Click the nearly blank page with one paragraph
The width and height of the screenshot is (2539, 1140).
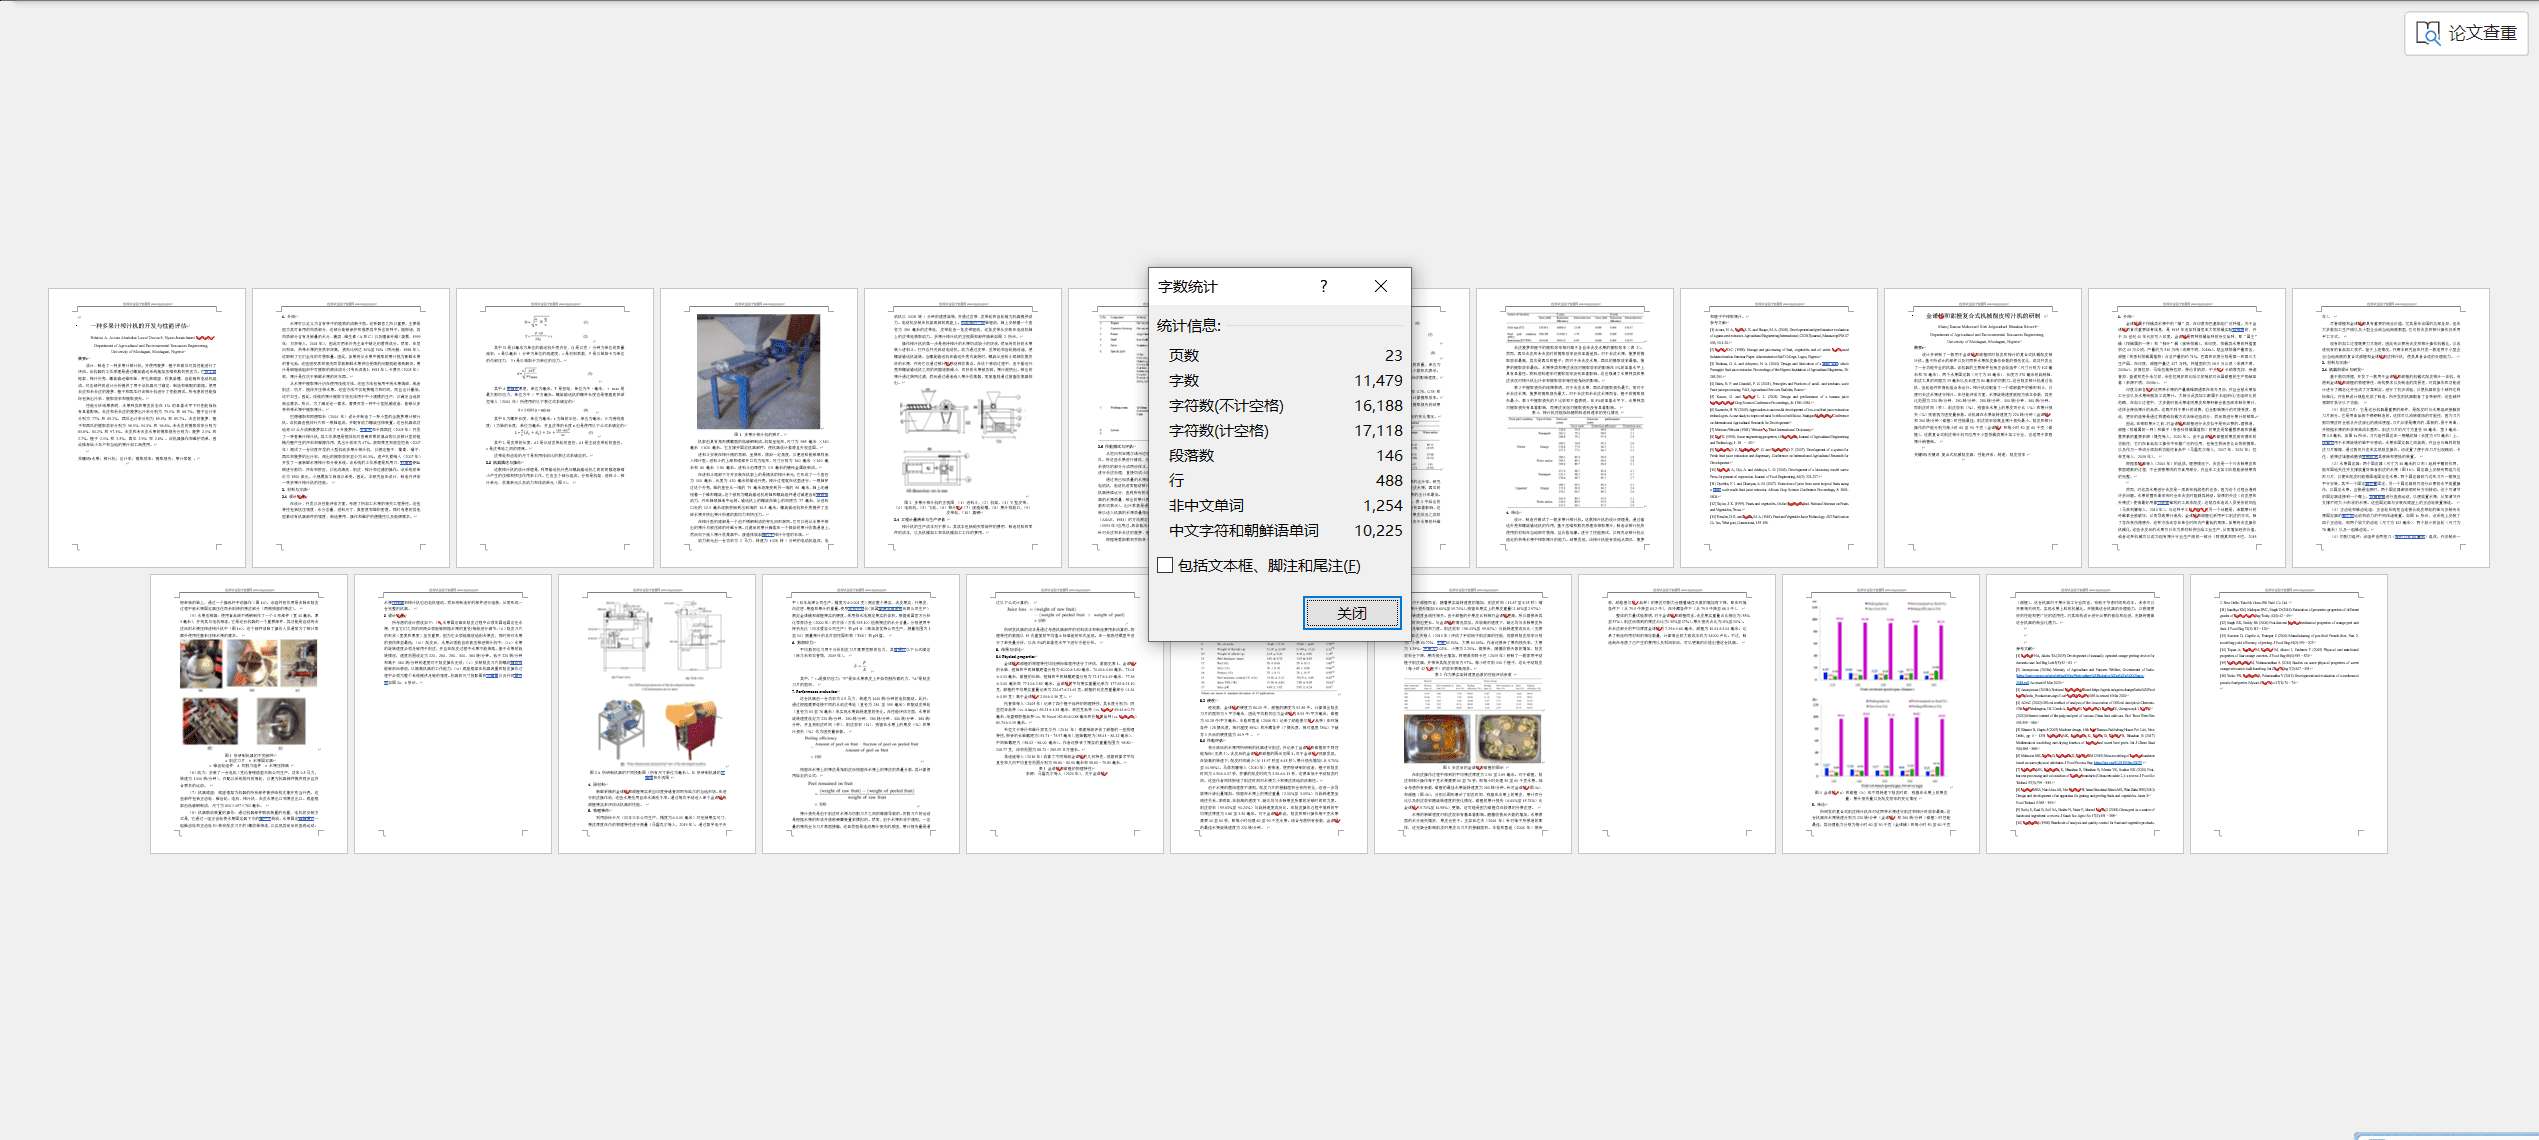(1676, 713)
